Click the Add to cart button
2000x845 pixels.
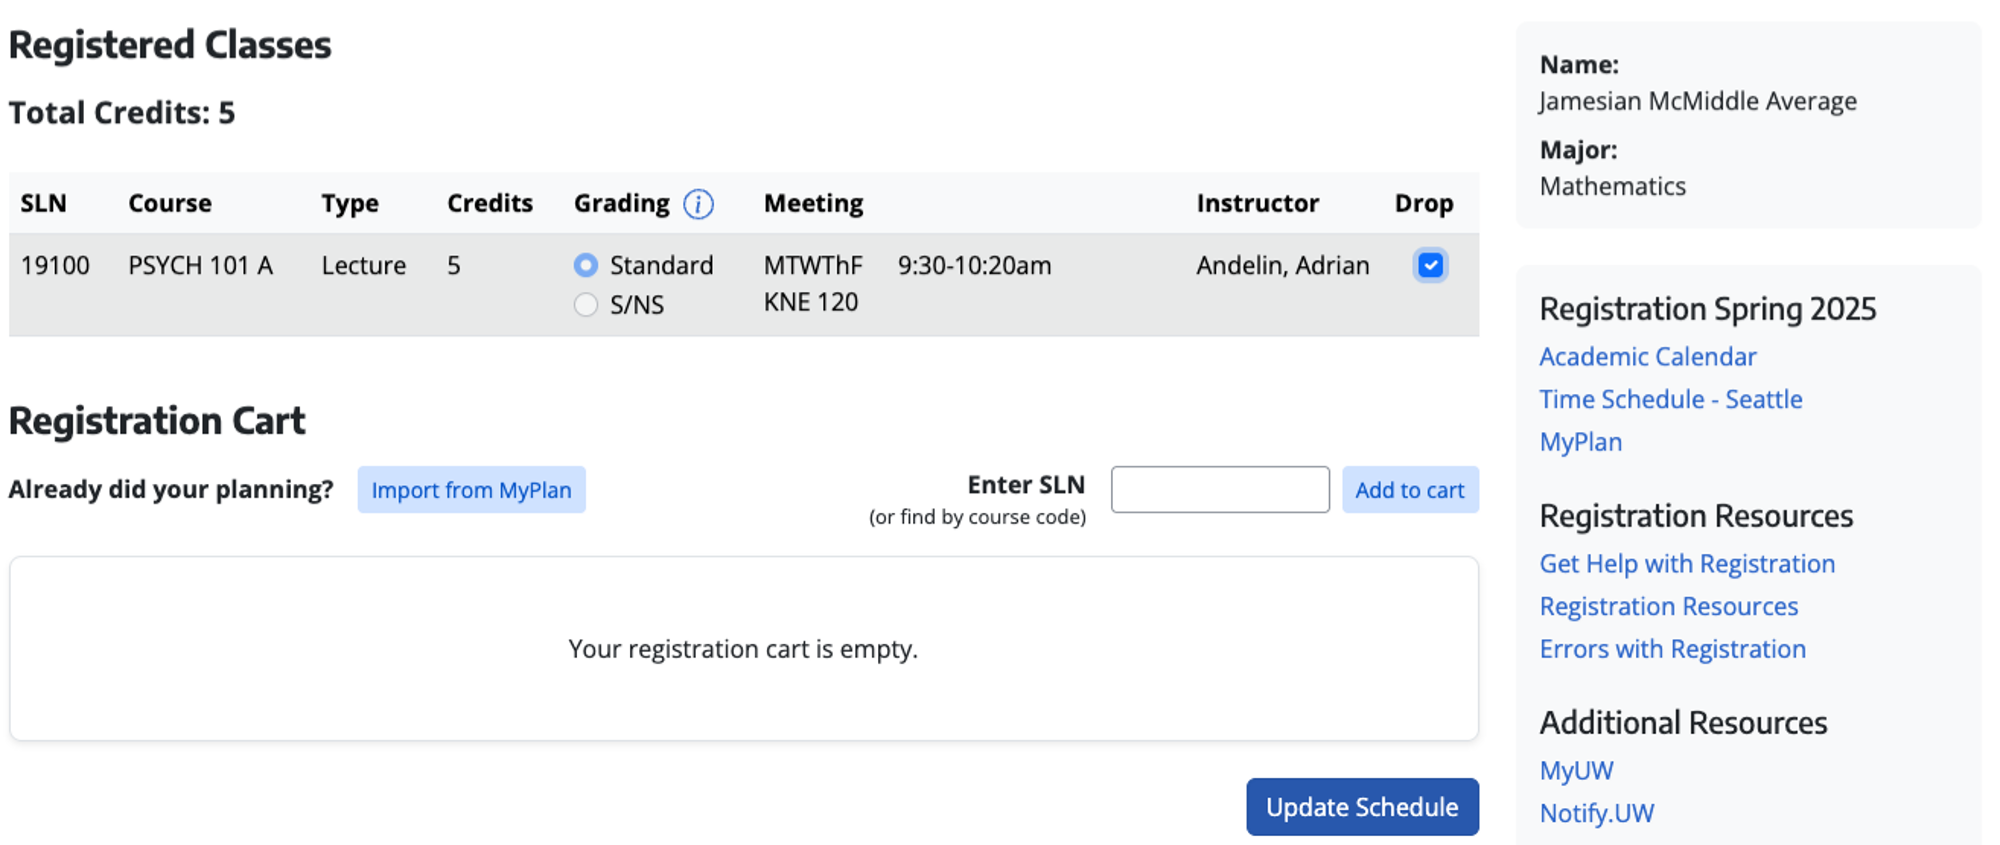click(1410, 490)
